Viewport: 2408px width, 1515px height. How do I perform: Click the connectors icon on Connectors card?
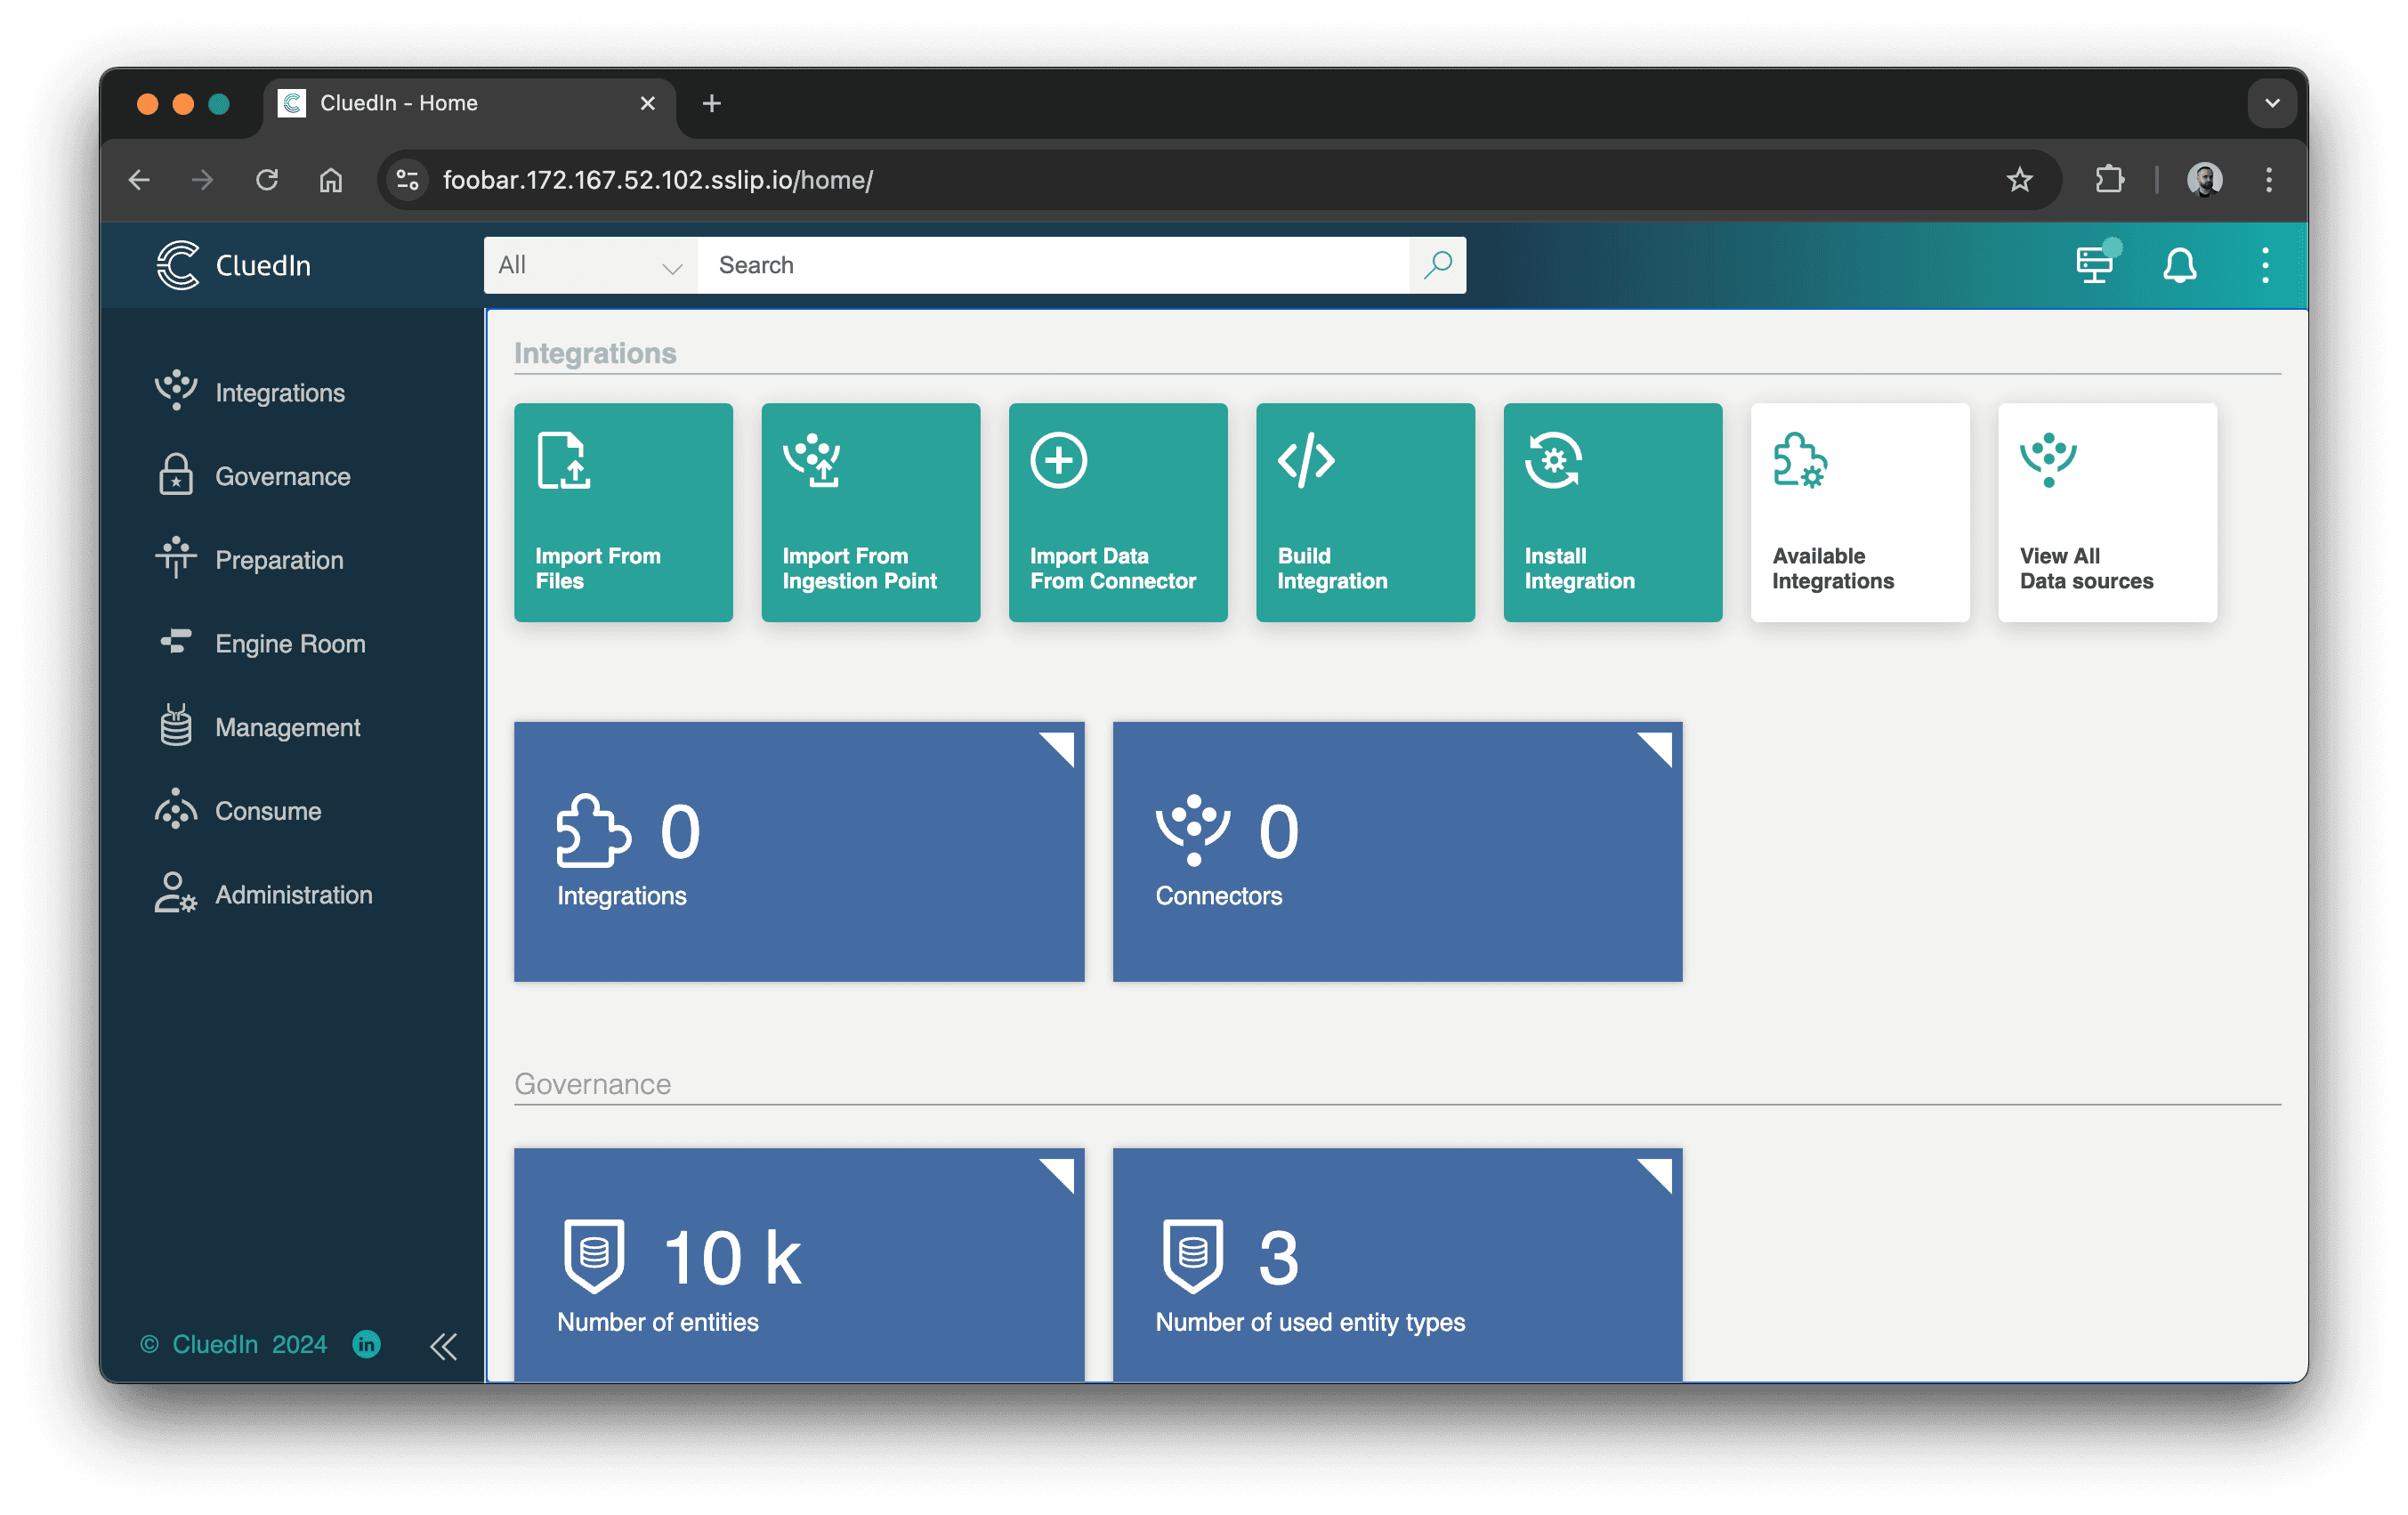coord(1193,830)
